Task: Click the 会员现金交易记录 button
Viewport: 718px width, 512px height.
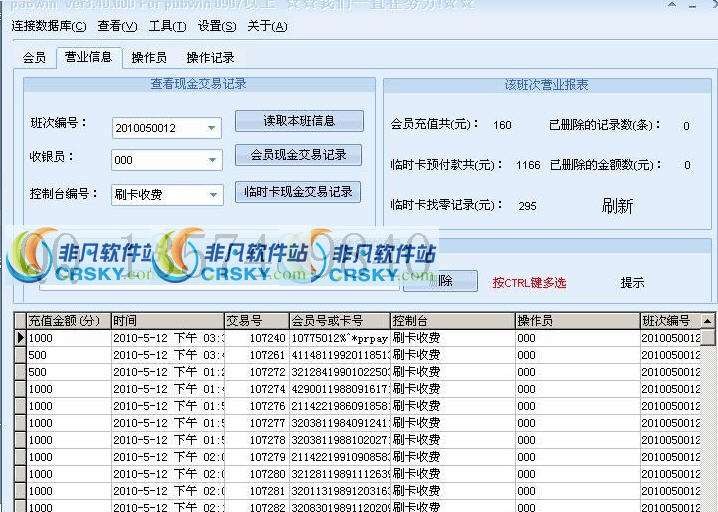Action: [299, 155]
